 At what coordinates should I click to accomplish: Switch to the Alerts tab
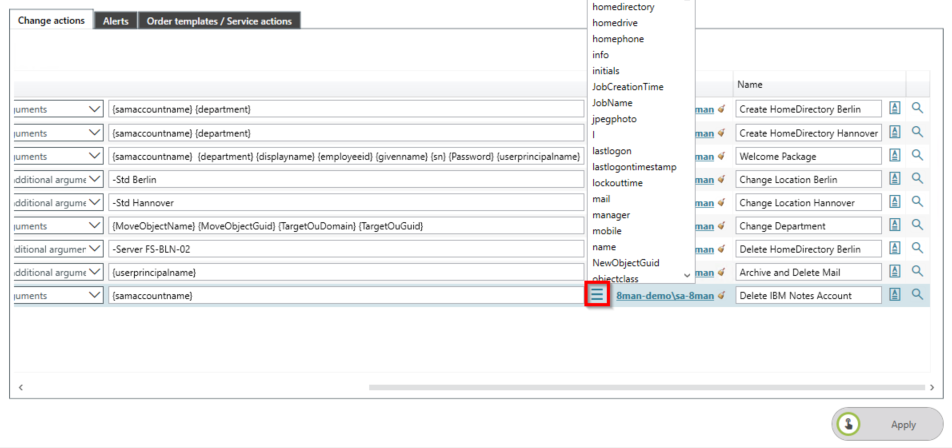pos(116,21)
